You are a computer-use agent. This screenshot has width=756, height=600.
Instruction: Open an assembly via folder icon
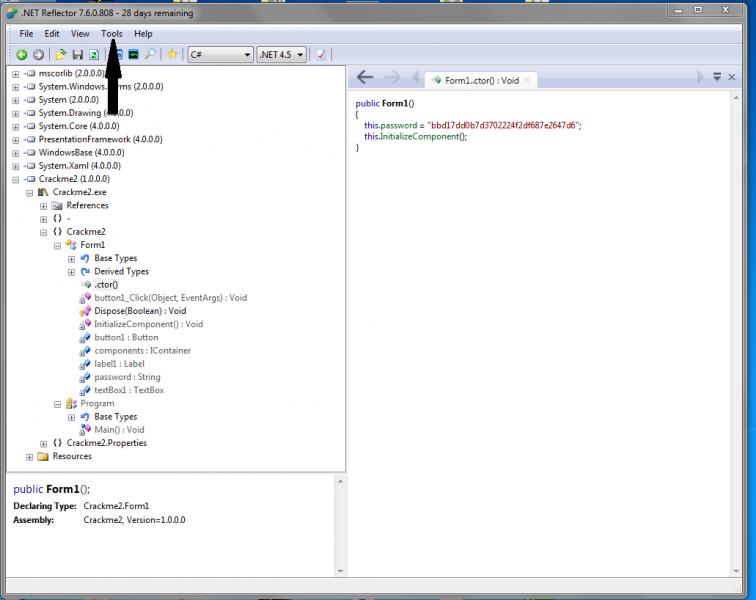point(61,55)
